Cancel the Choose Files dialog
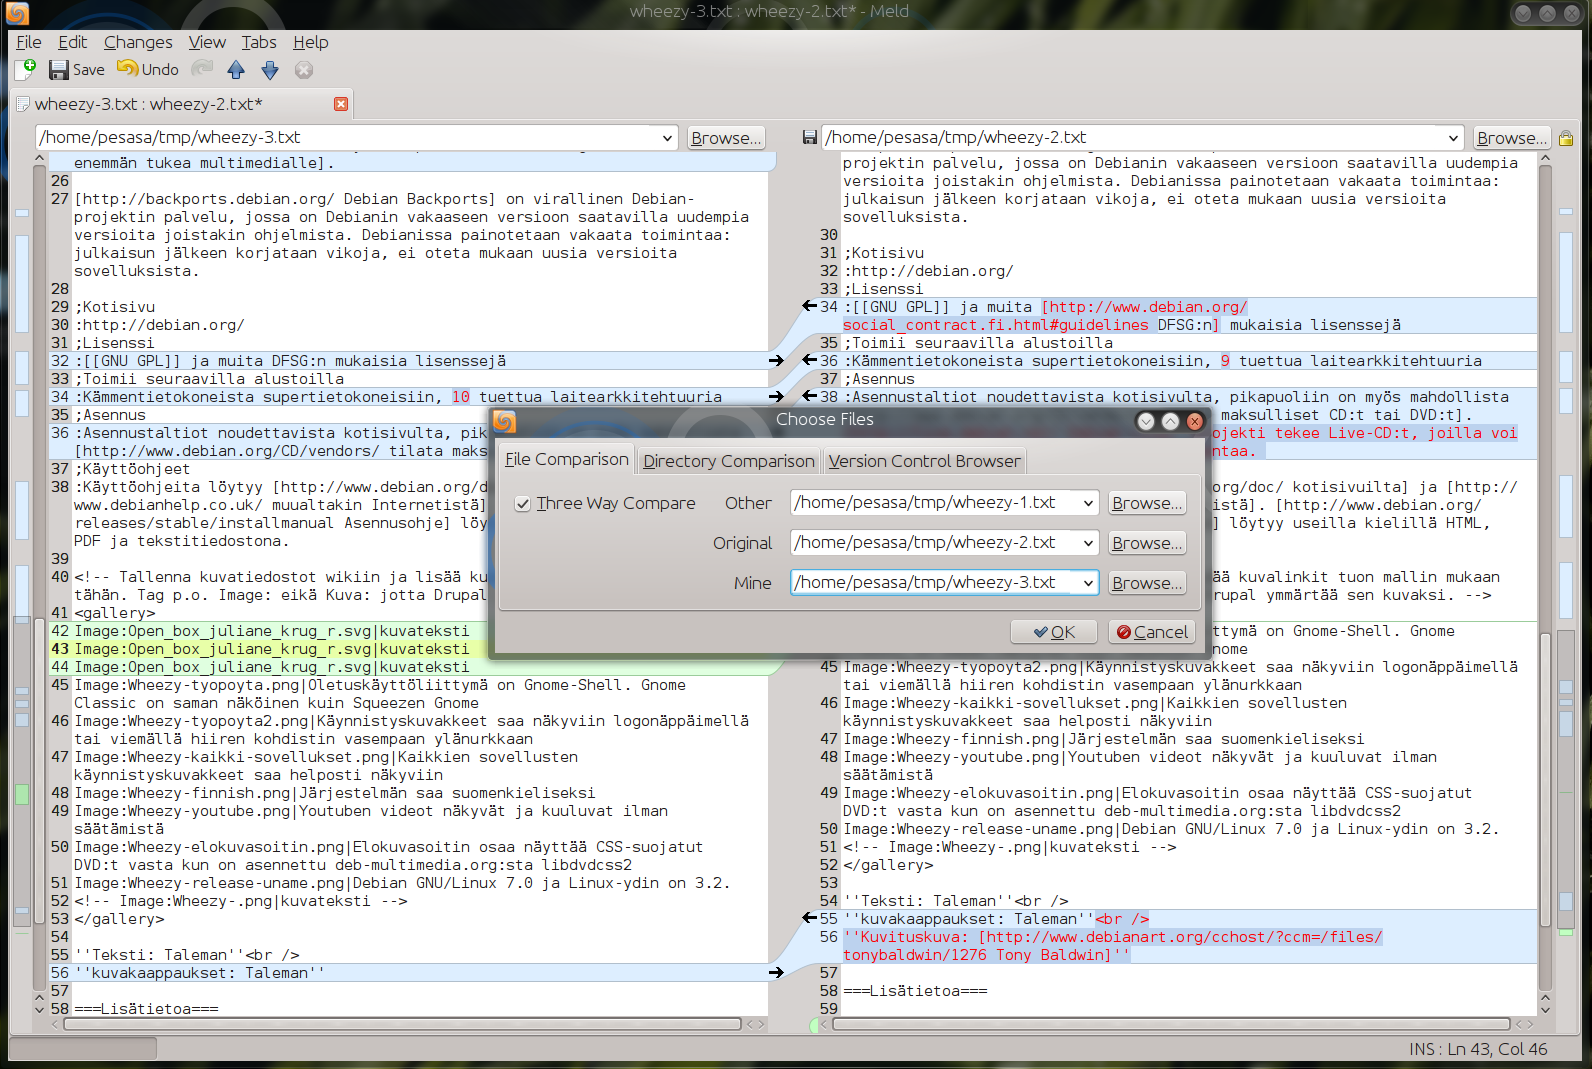This screenshot has width=1592, height=1069. point(1152,632)
